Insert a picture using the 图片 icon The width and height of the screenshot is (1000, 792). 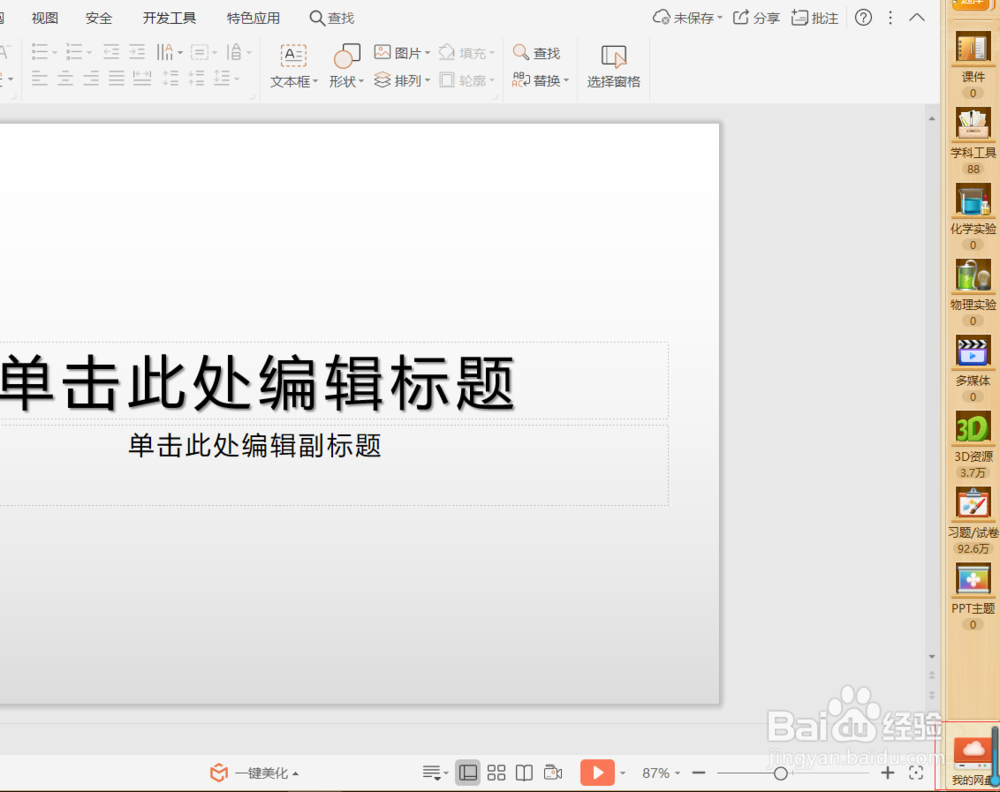pyautogui.click(x=397, y=52)
